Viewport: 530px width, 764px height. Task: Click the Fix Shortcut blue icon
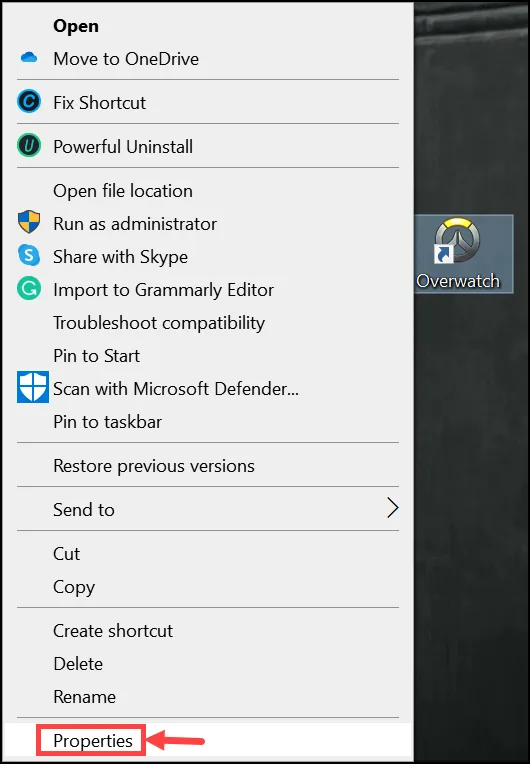coord(29,102)
